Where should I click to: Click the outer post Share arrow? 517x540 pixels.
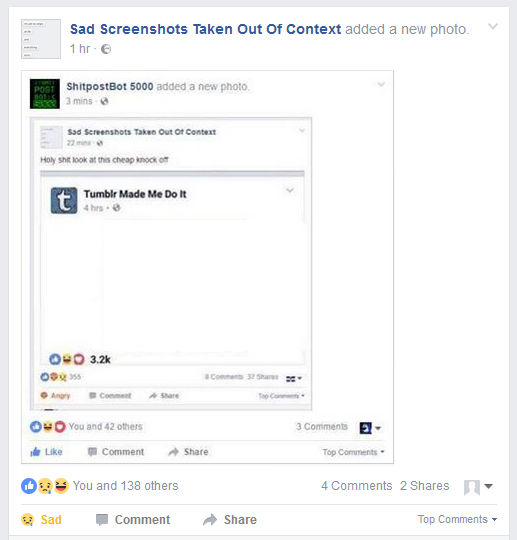coord(210,520)
